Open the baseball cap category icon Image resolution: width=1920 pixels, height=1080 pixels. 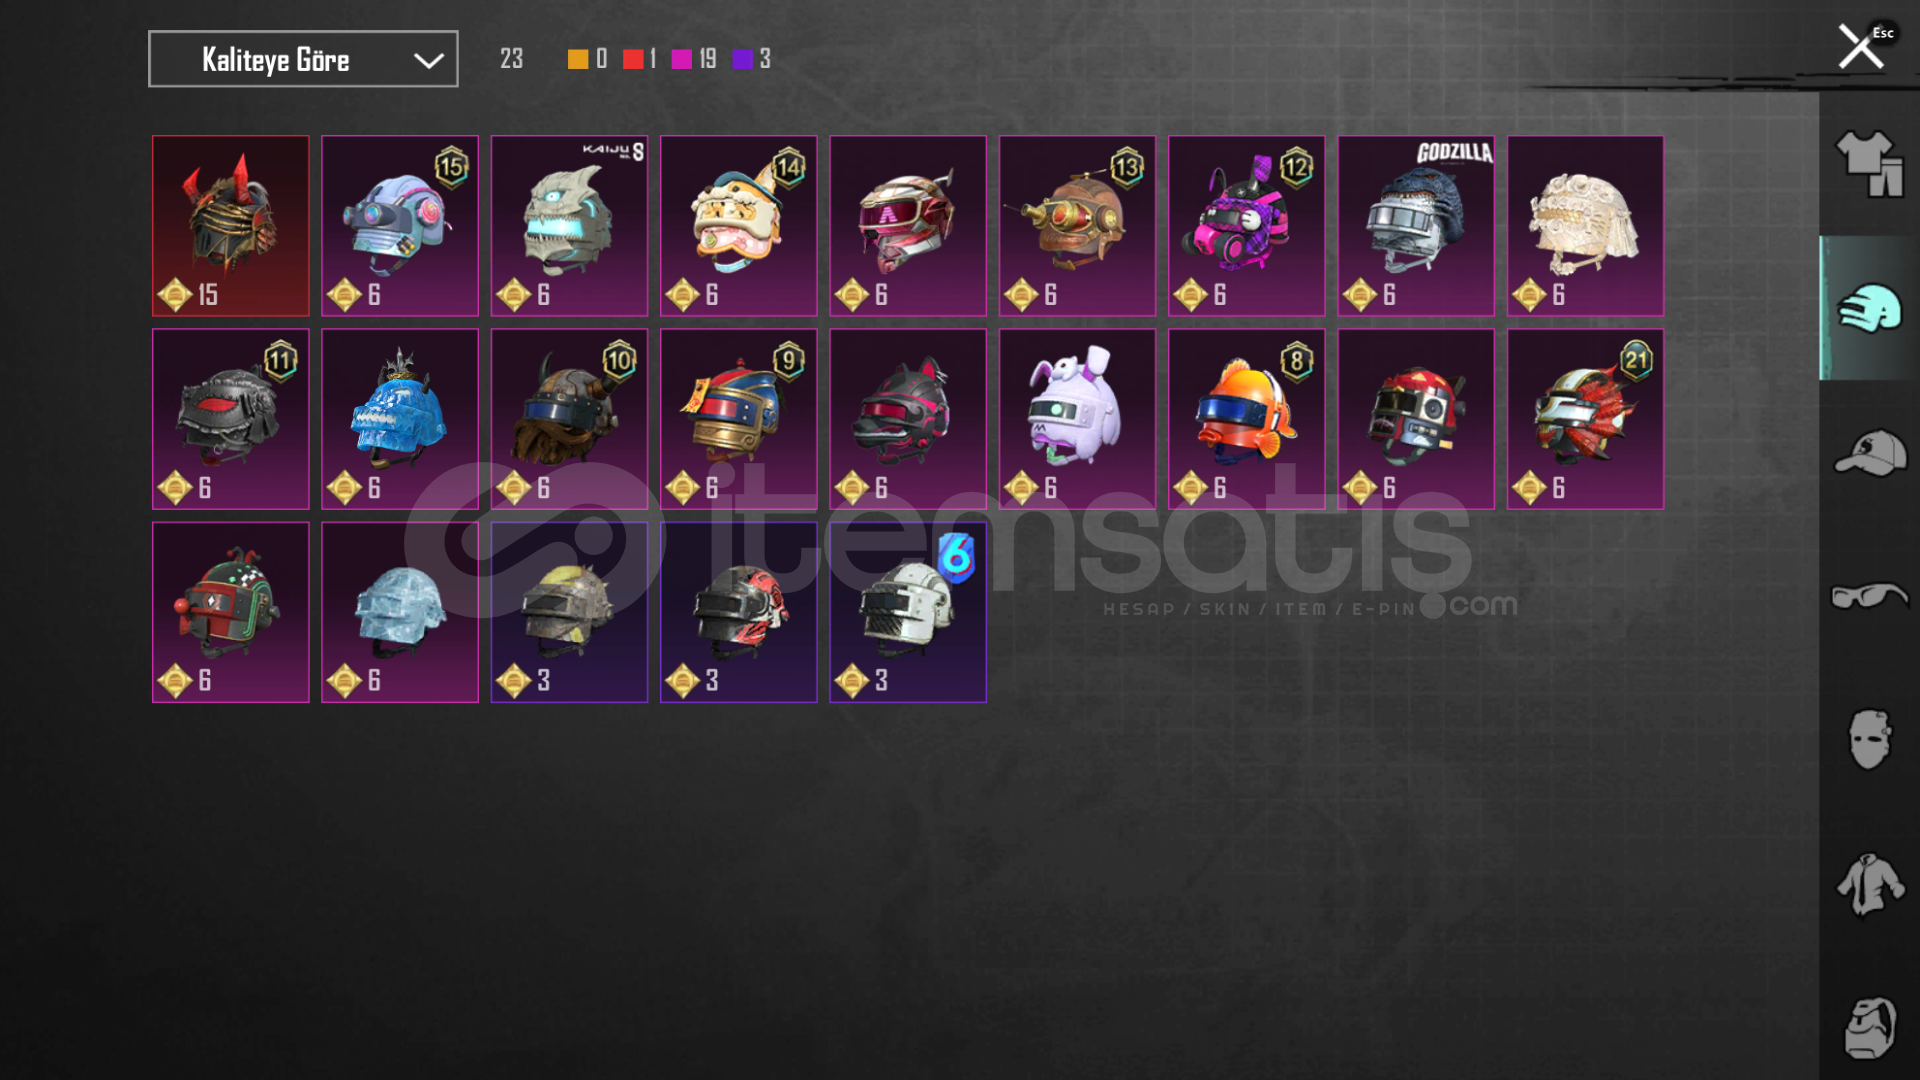1869,453
